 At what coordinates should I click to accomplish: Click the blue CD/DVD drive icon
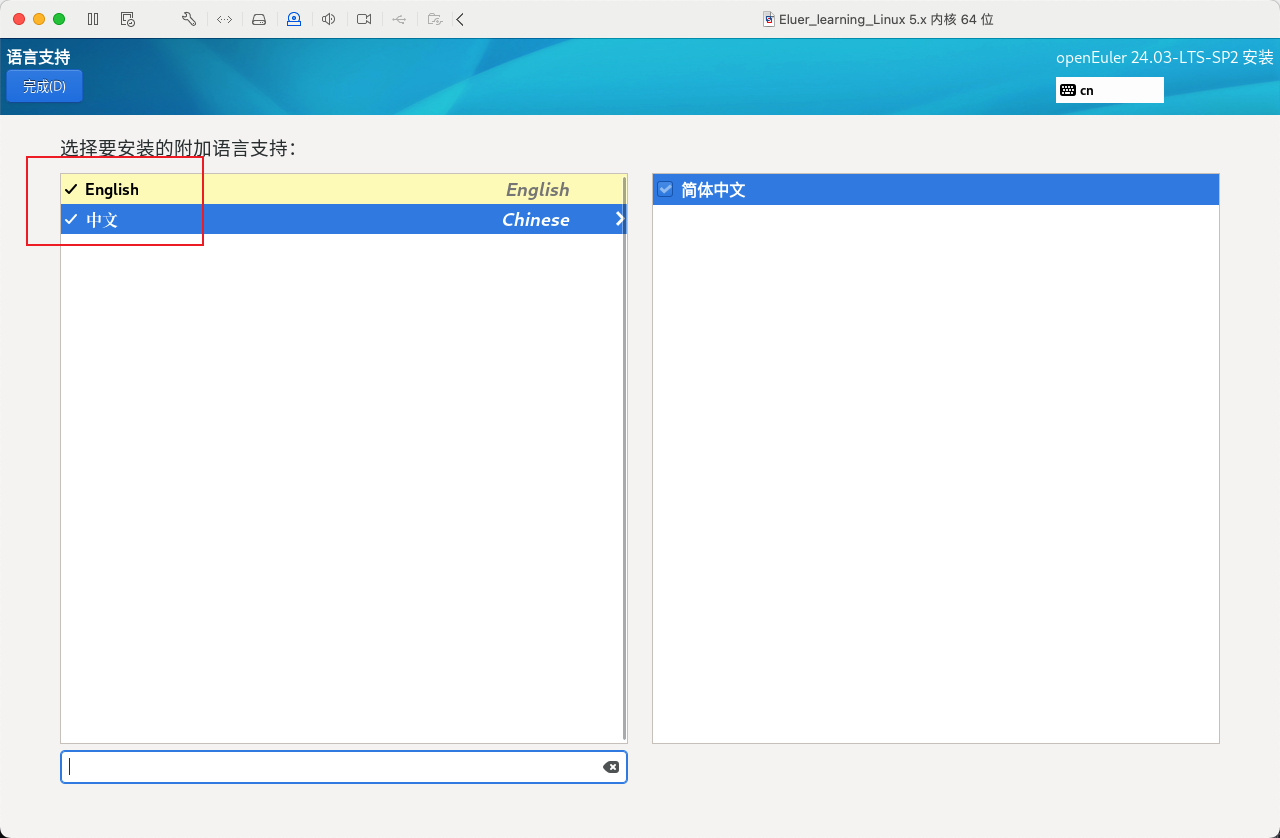[x=294, y=19]
